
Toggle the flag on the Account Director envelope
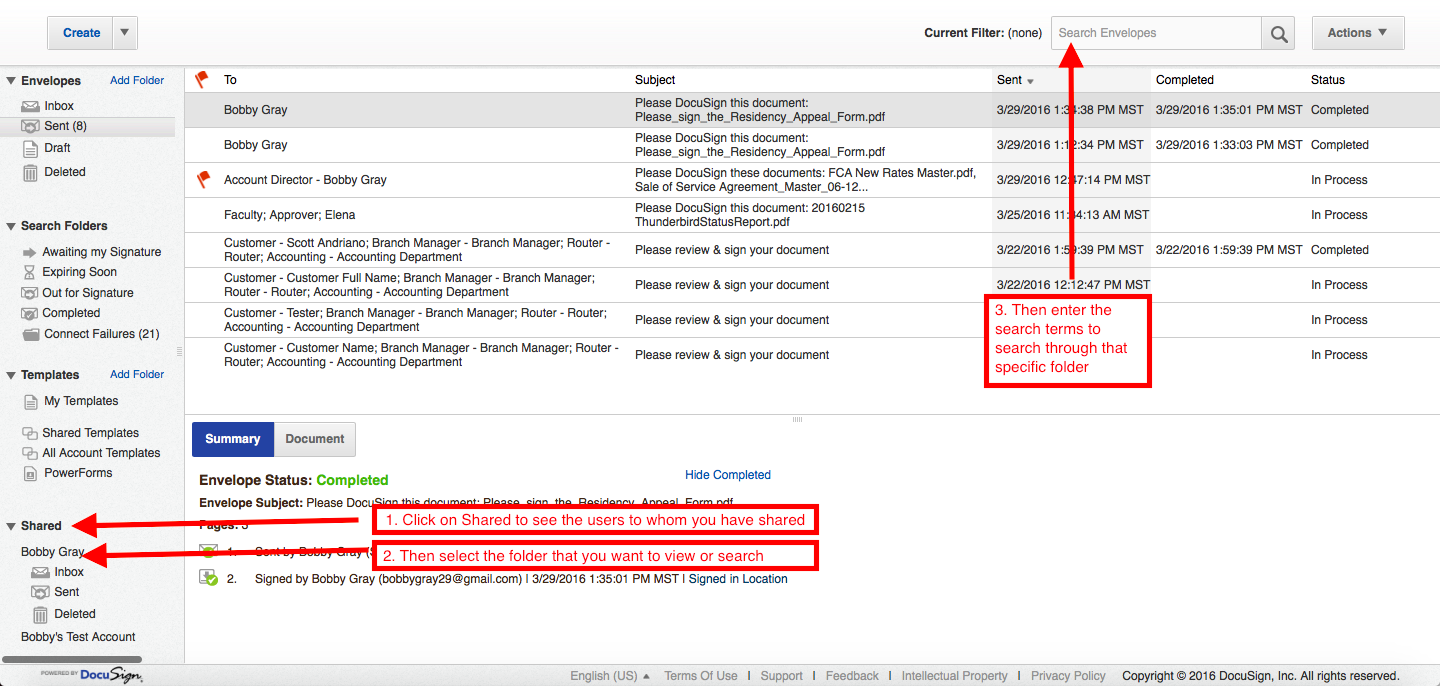tap(203, 179)
